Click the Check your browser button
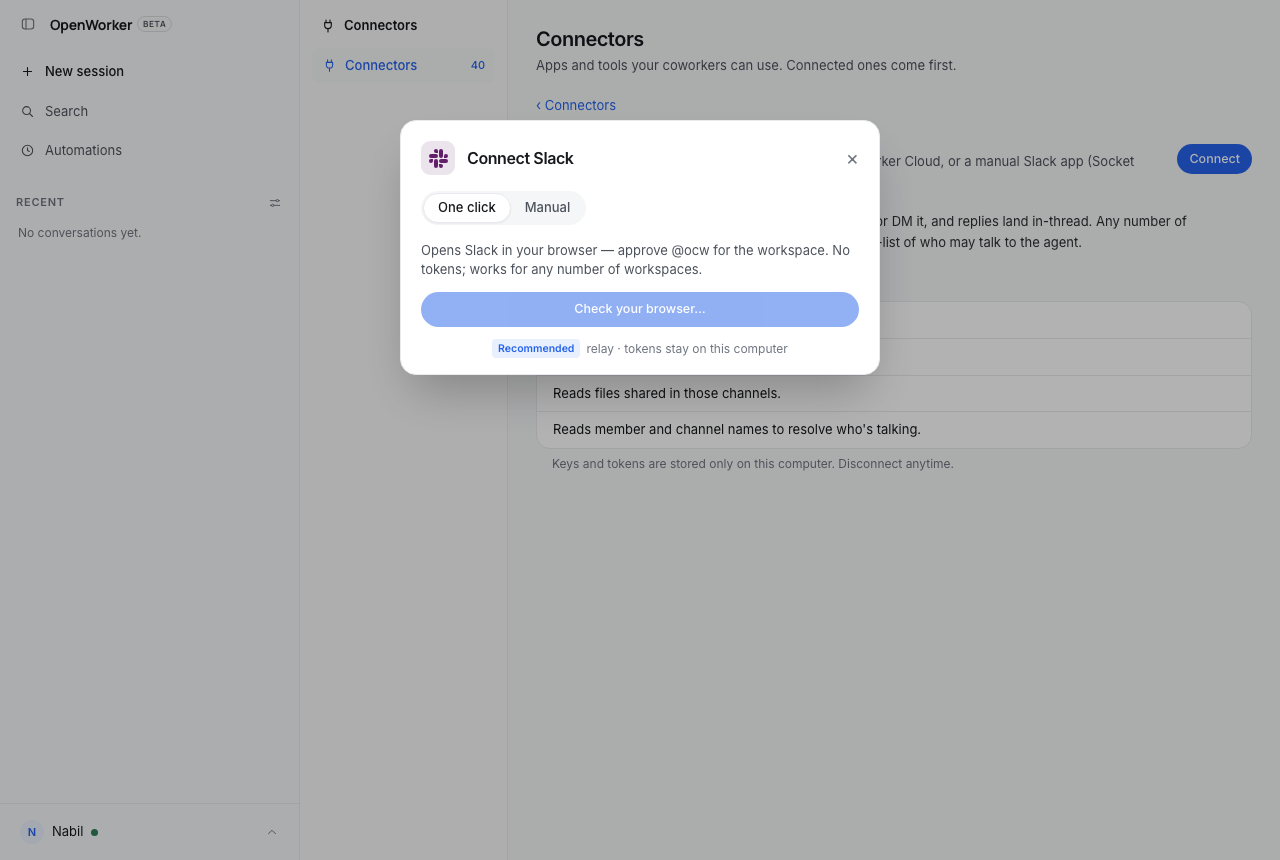 point(640,309)
